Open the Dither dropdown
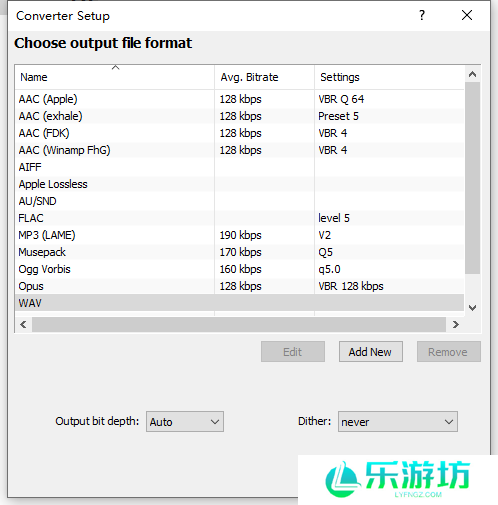Screen dimensions: 498x505 pos(398,422)
